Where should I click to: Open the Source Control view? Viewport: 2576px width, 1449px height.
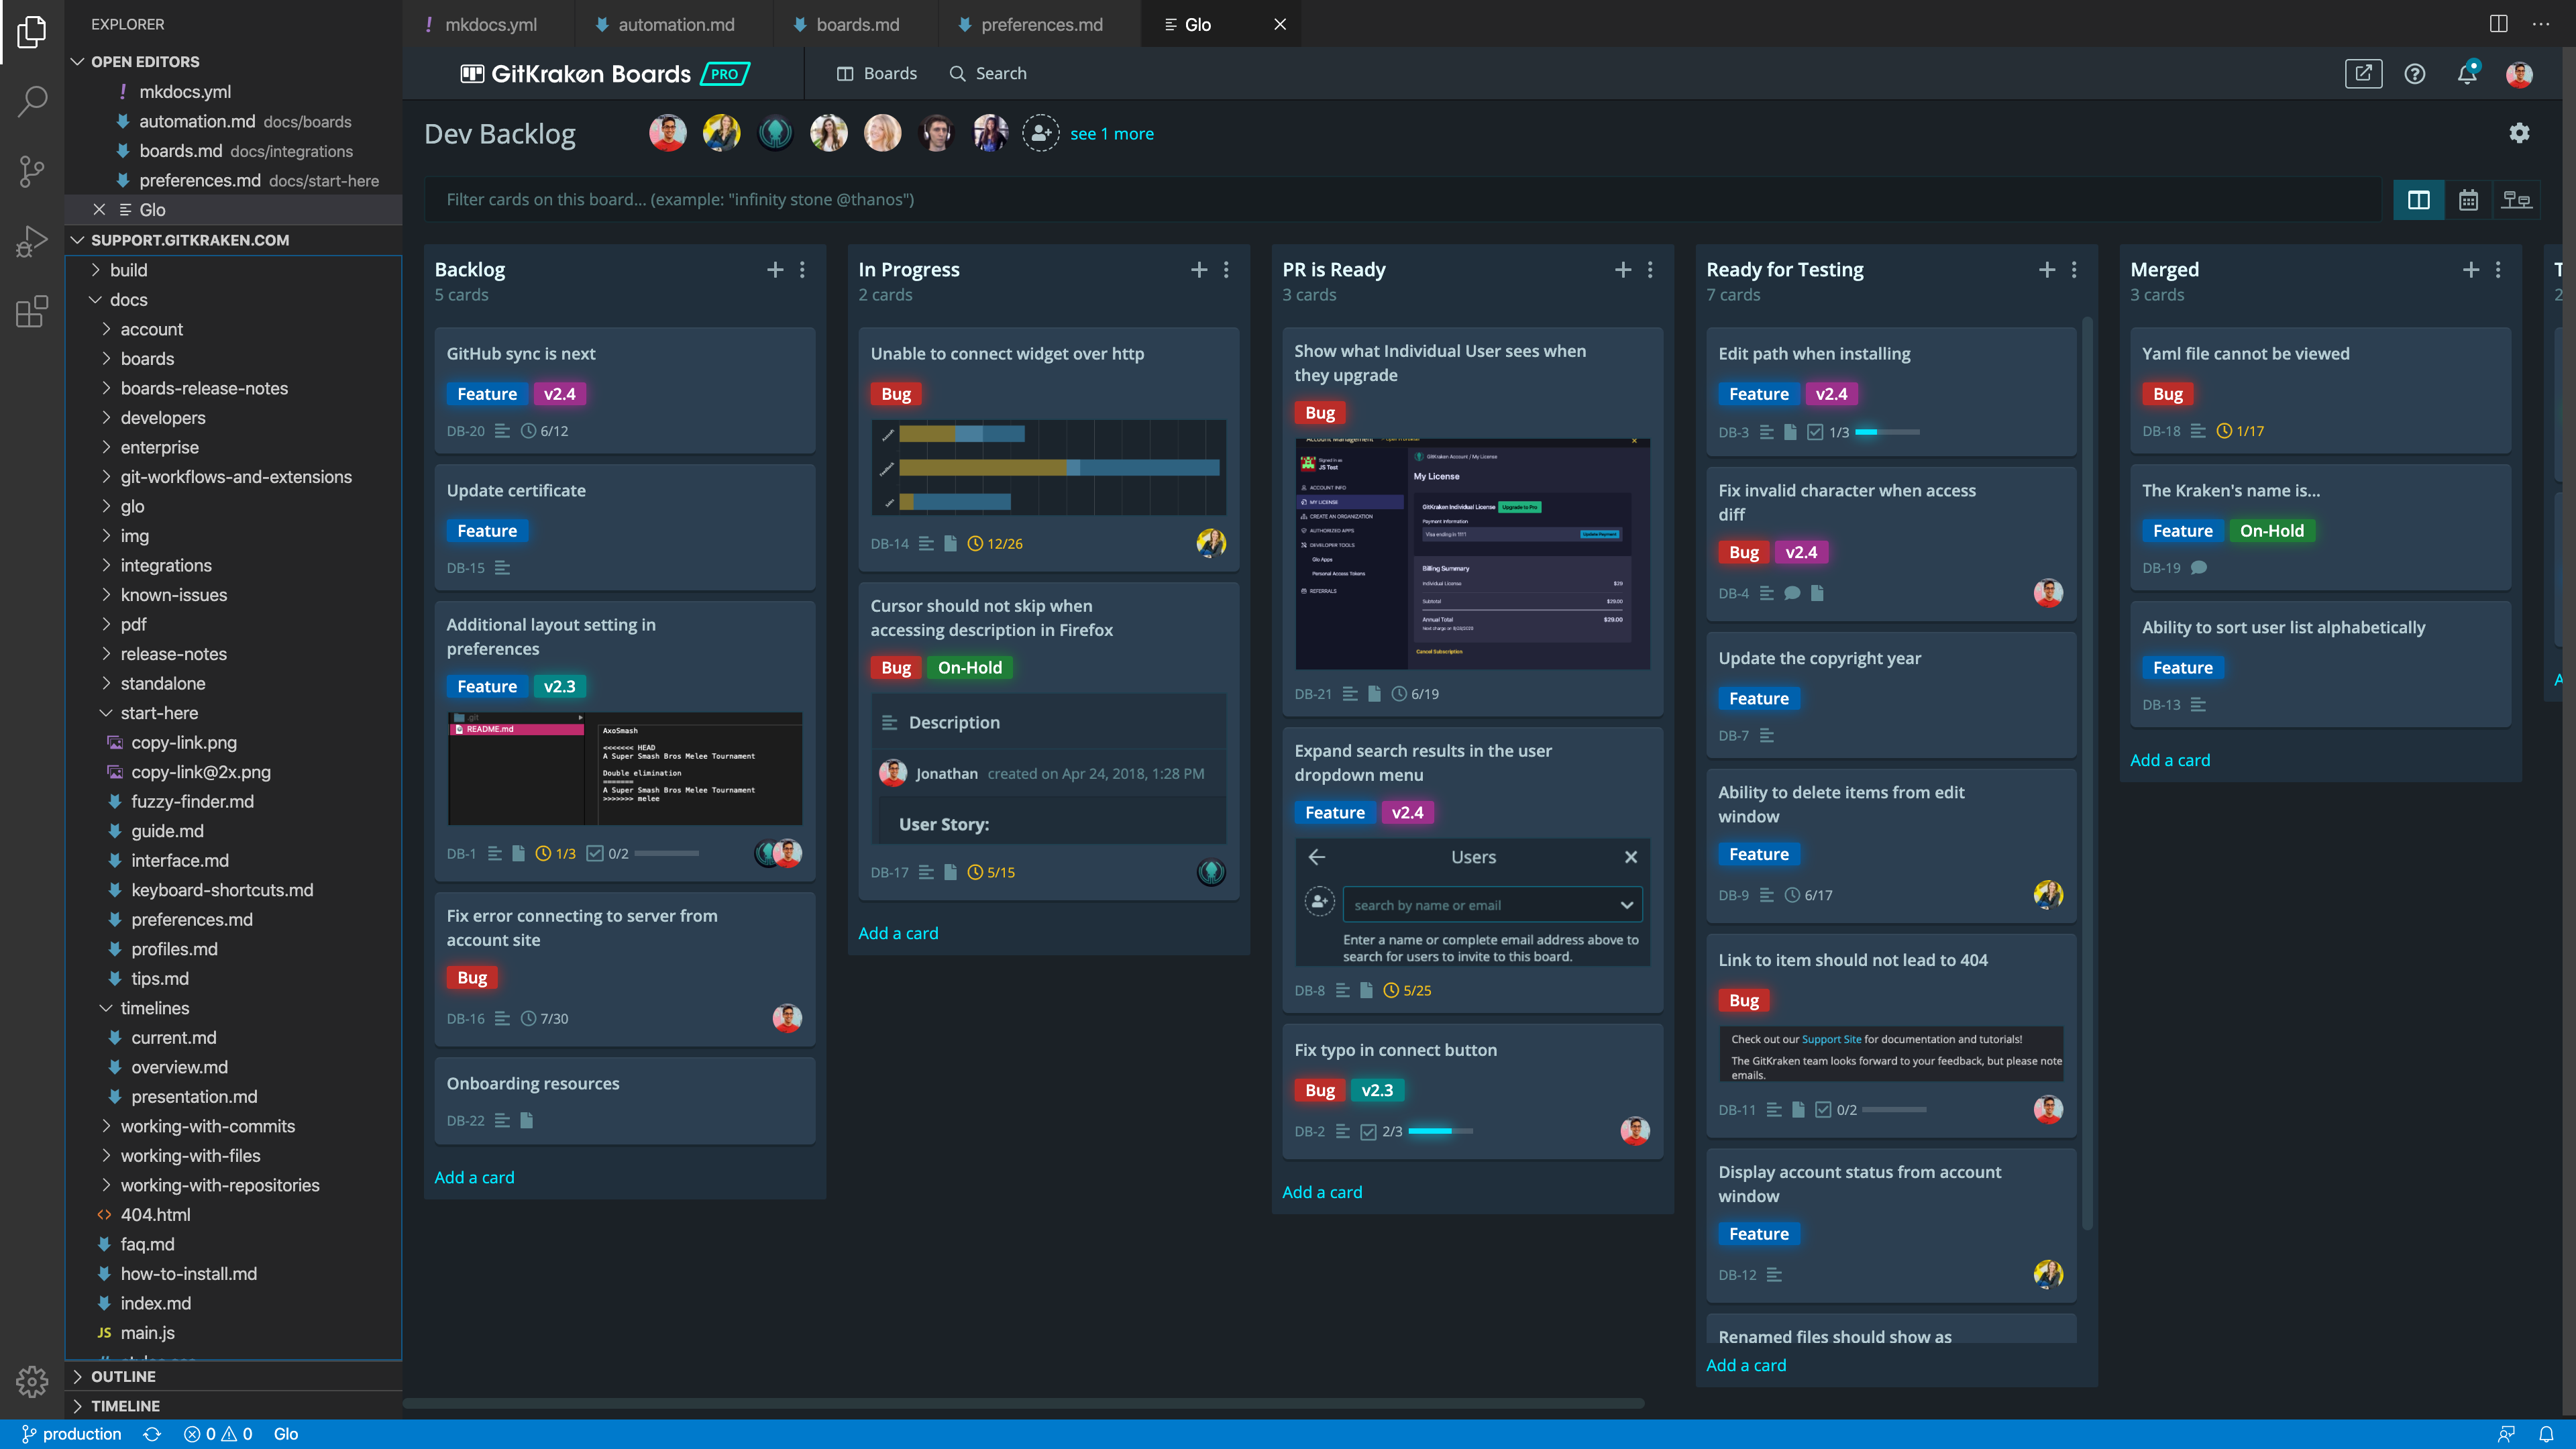pos(32,171)
